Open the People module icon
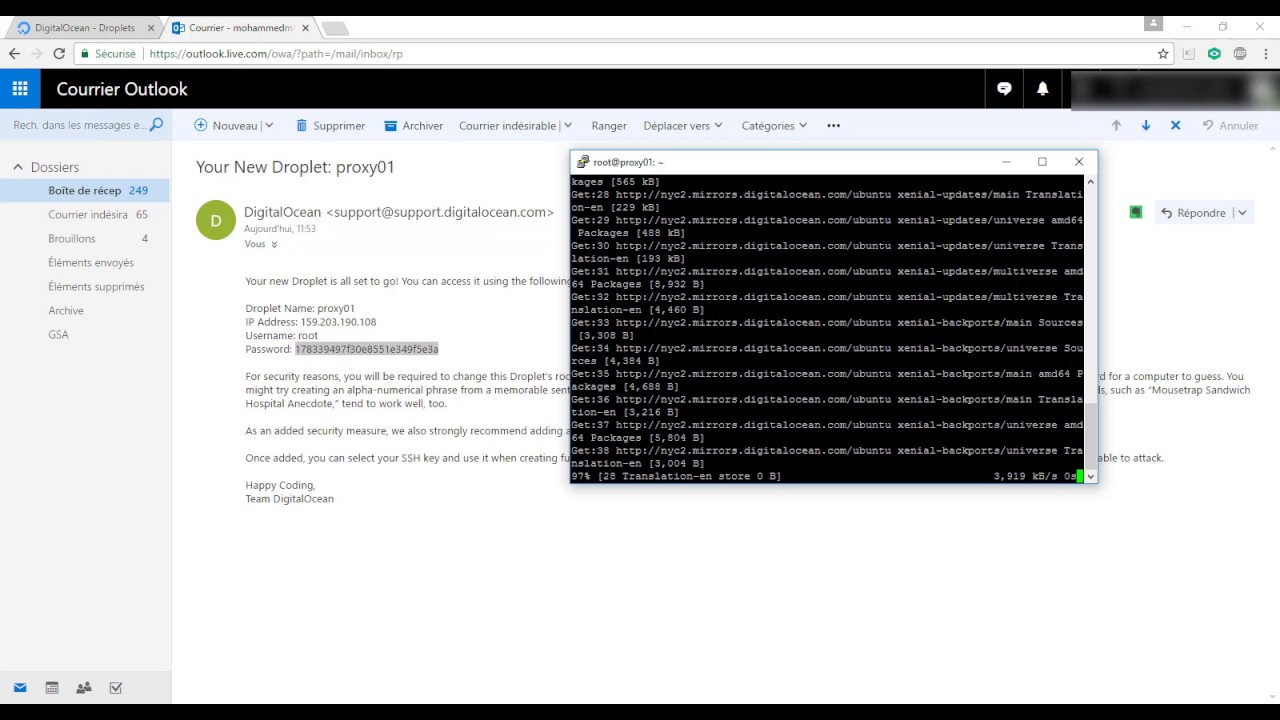The width and height of the screenshot is (1280, 720). 84,687
